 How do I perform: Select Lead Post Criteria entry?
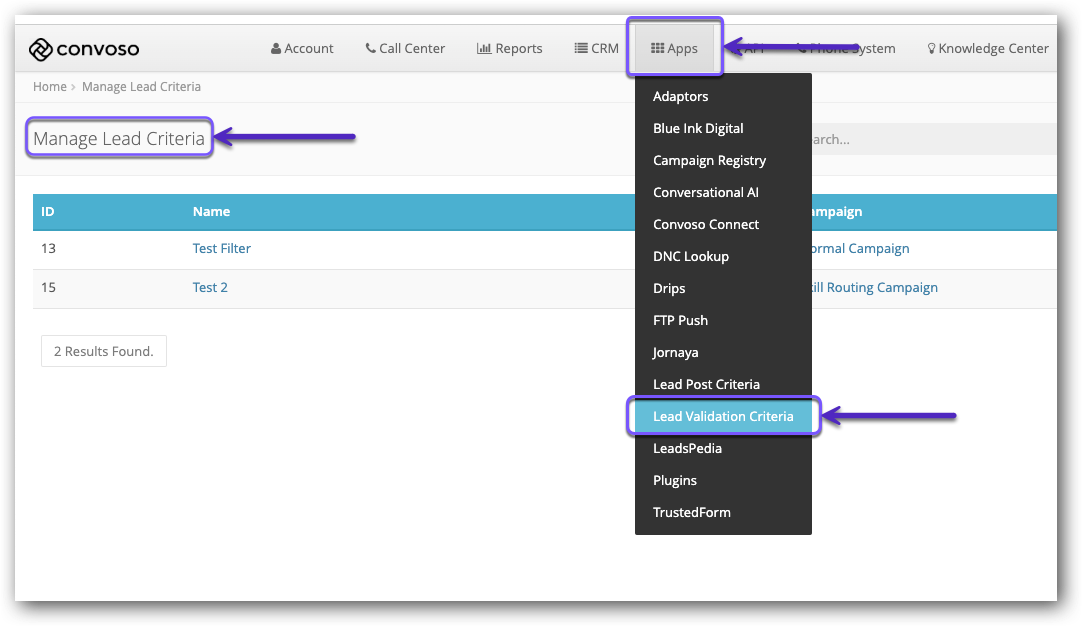[x=723, y=384]
